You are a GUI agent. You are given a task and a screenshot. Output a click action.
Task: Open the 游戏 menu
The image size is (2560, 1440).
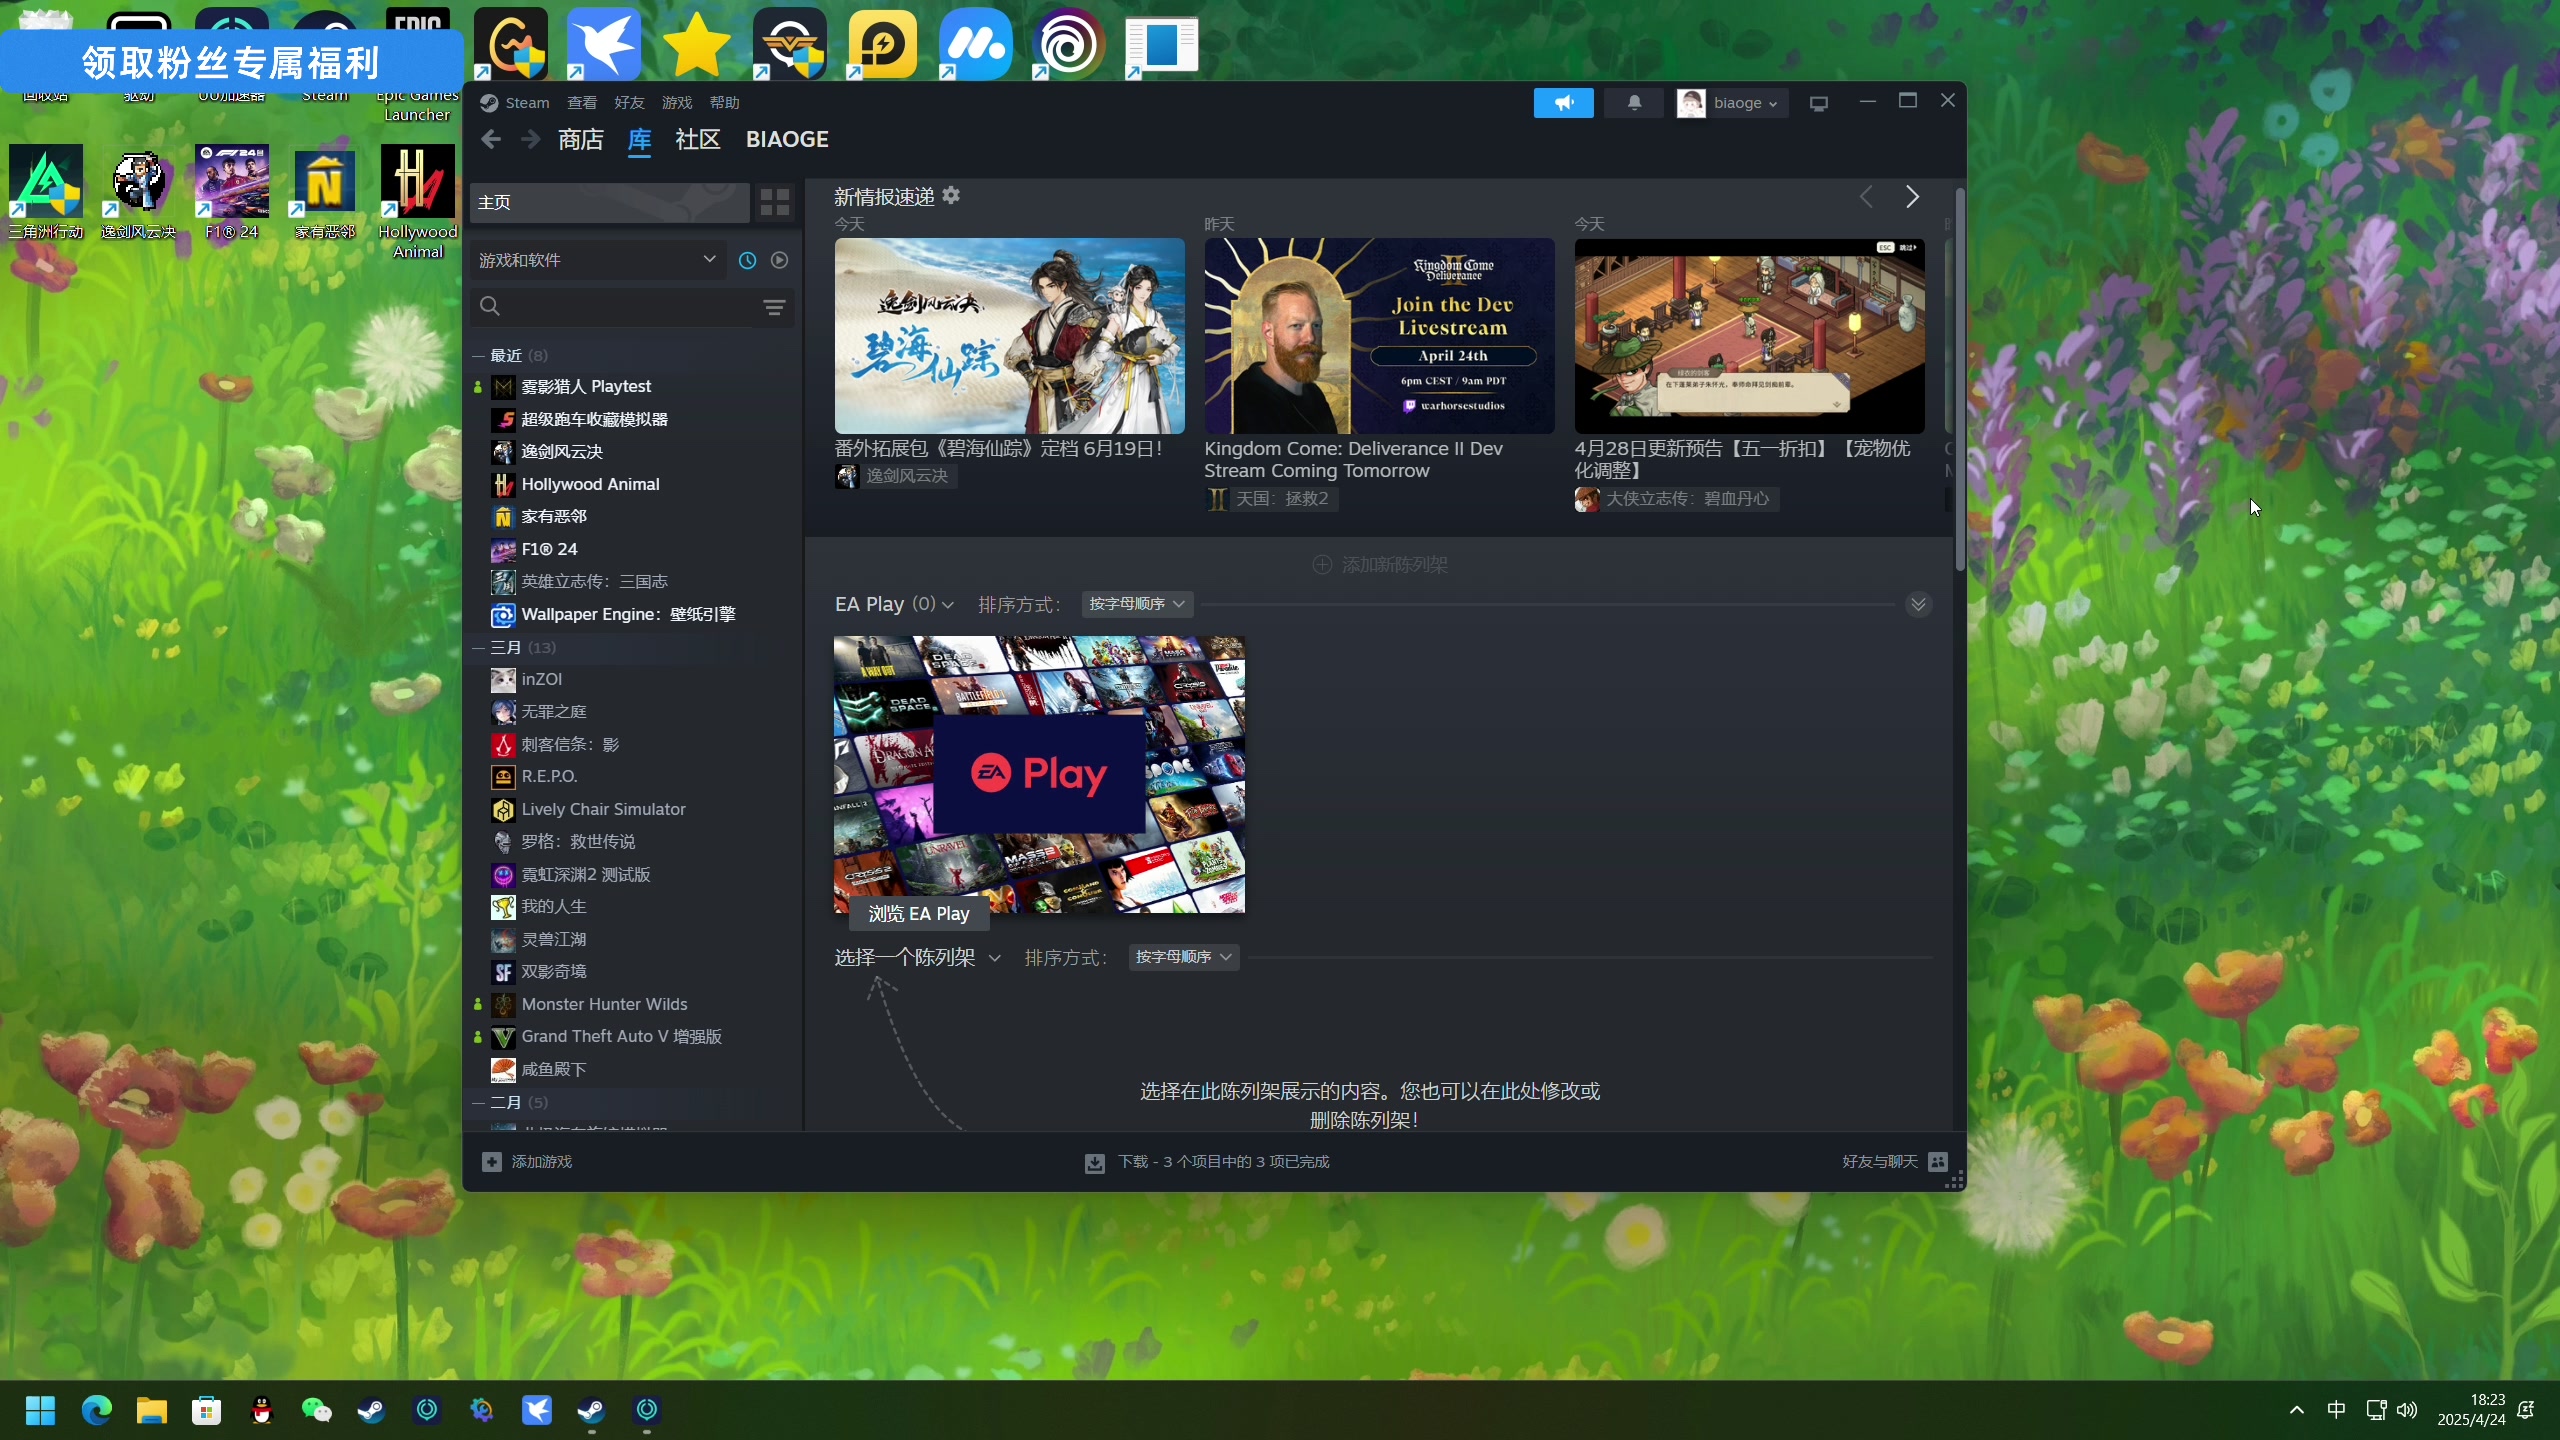pyautogui.click(x=677, y=103)
